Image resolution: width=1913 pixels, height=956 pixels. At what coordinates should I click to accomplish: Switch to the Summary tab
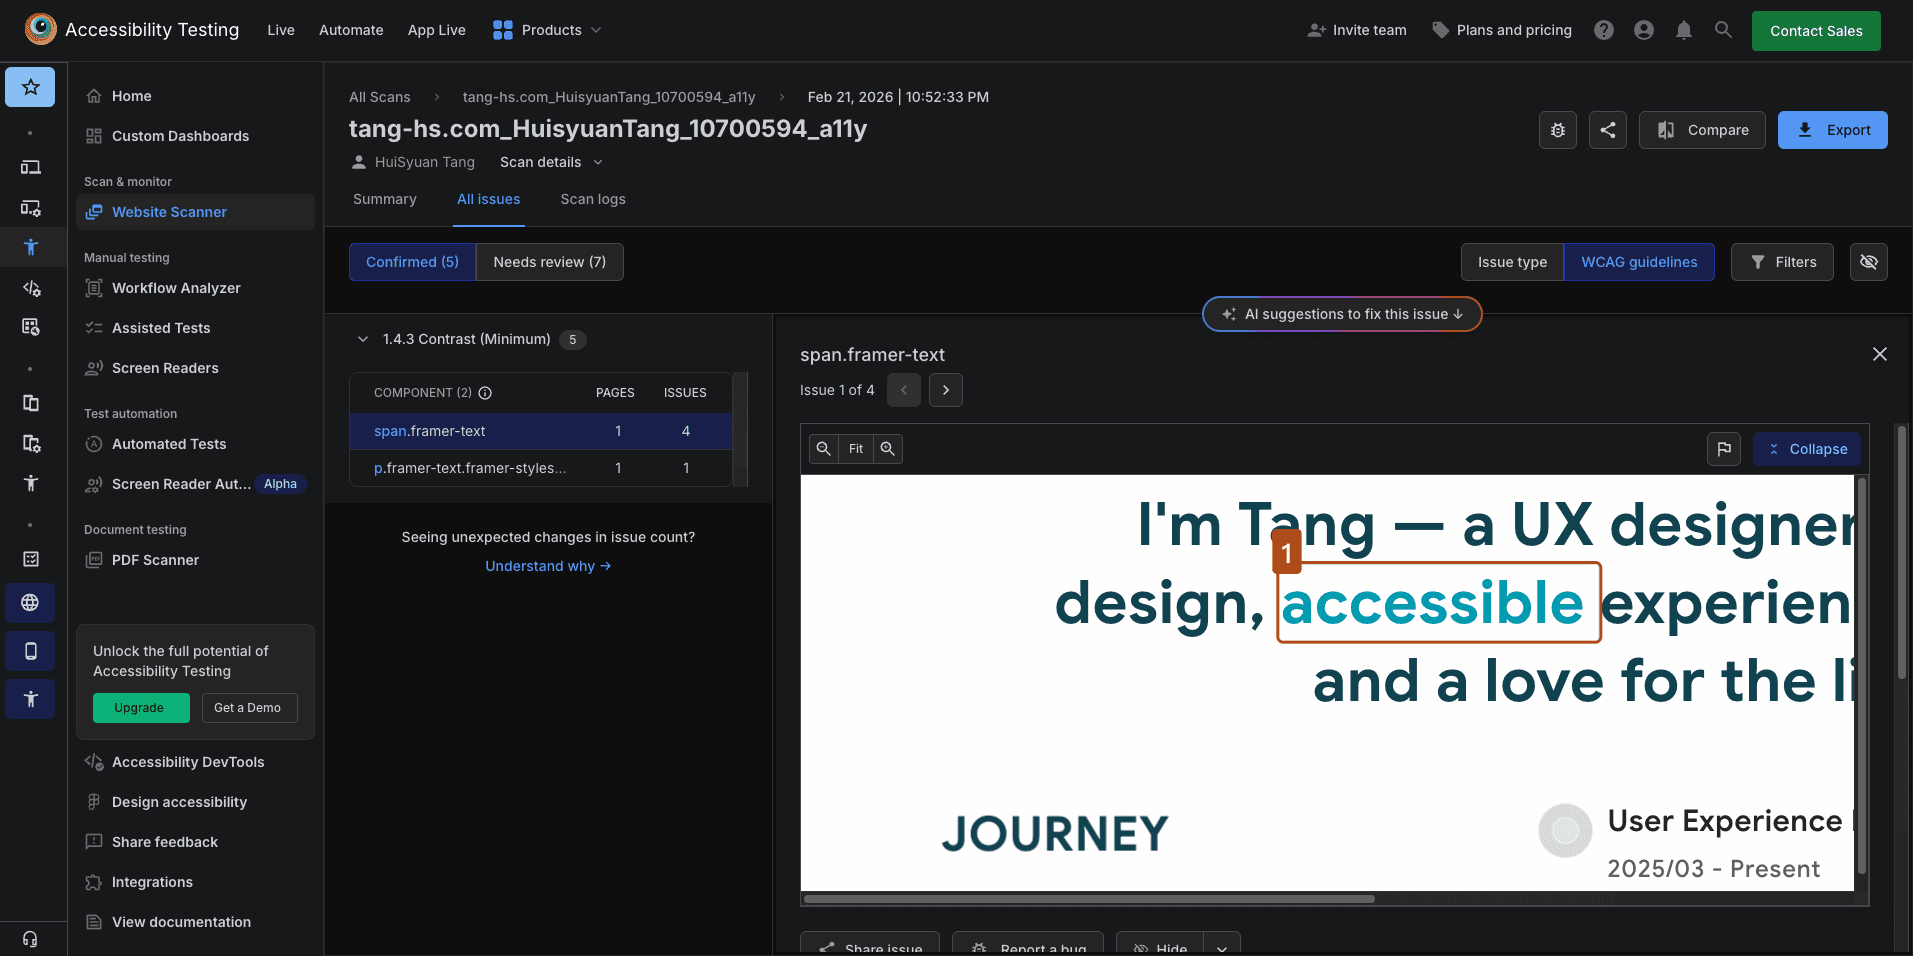385,199
